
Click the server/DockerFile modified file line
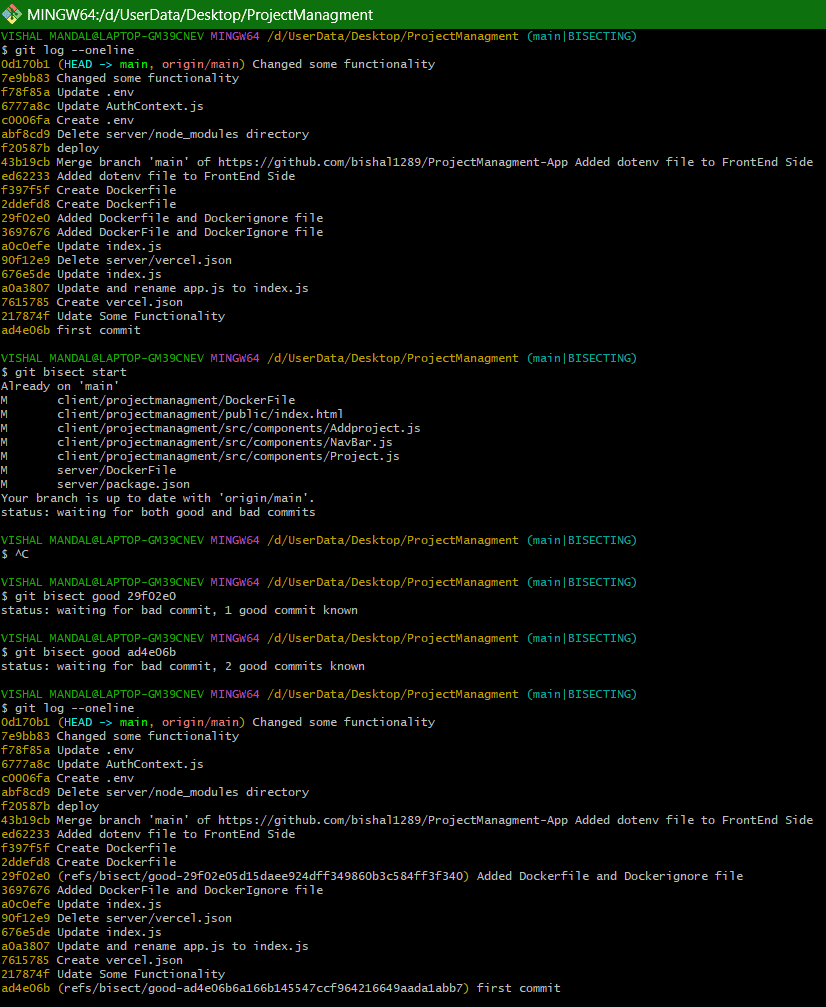(x=88, y=470)
